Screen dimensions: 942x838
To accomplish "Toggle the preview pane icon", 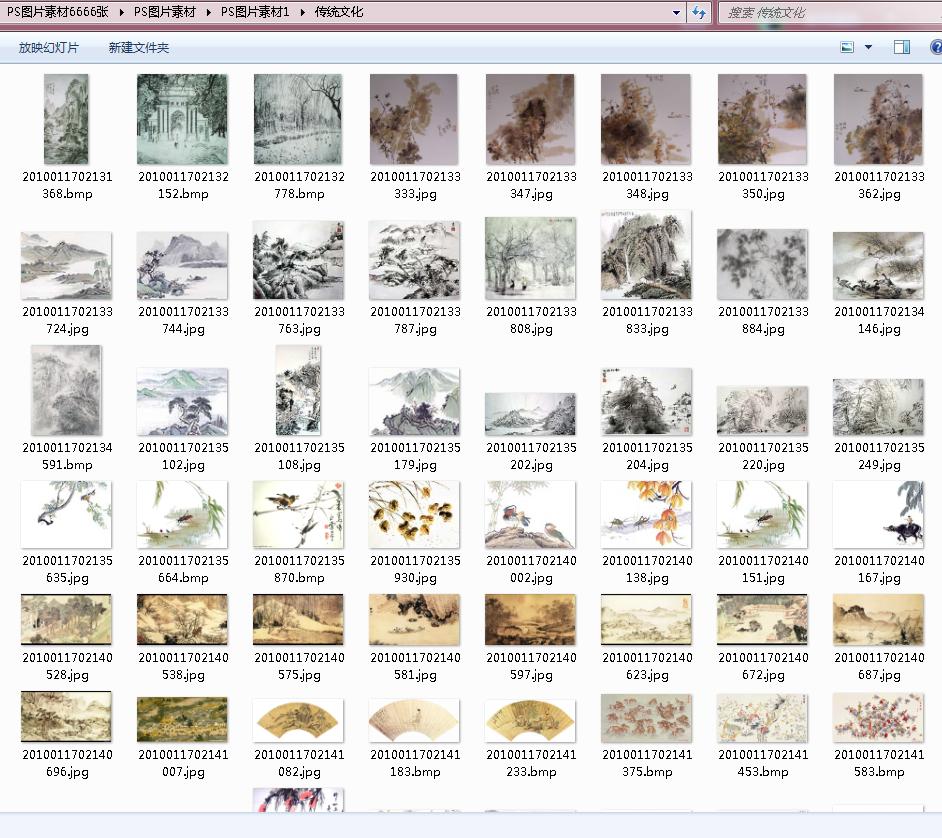I will coord(901,47).
